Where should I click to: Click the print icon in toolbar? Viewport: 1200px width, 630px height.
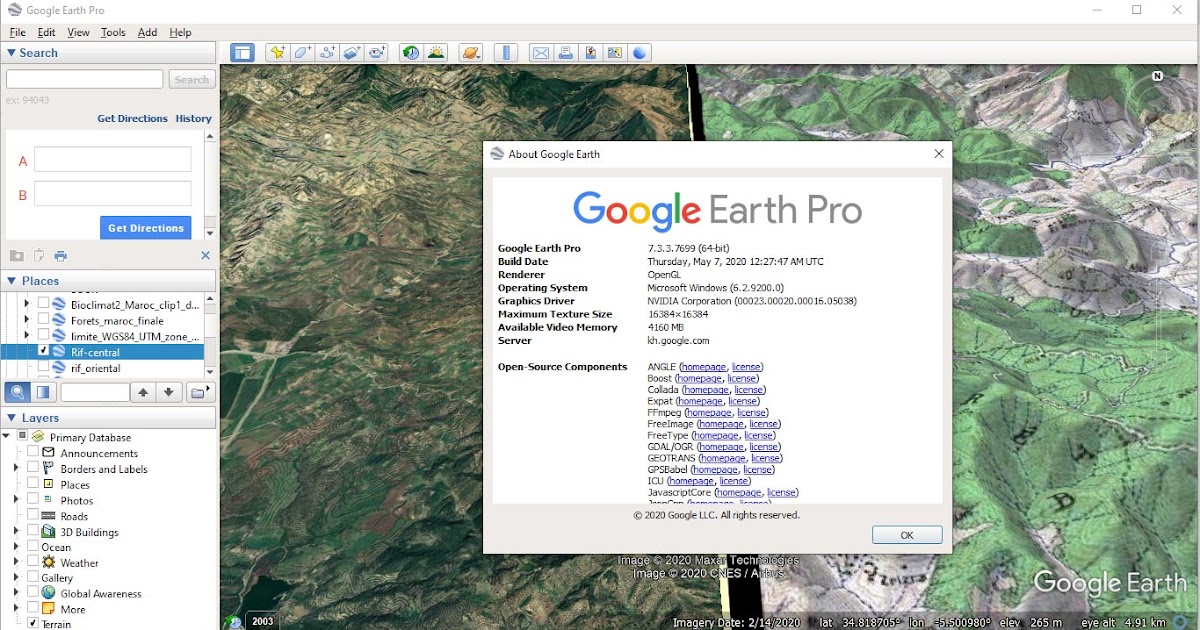(566, 53)
